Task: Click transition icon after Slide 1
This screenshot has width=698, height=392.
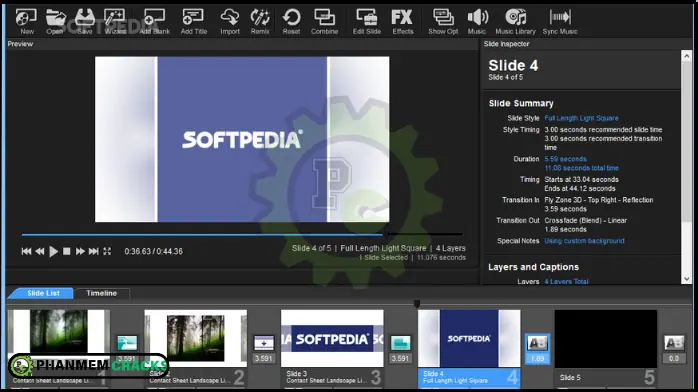Action: (x=127, y=343)
